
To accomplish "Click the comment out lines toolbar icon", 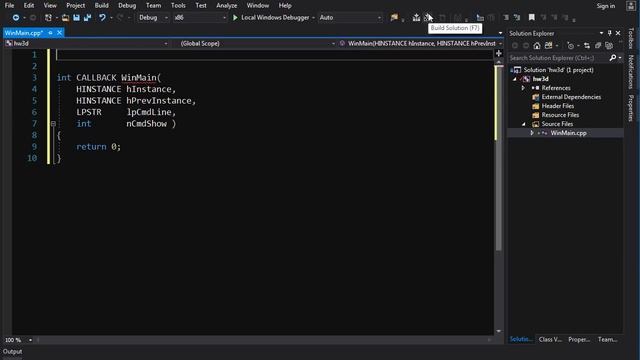I will click(506, 18).
